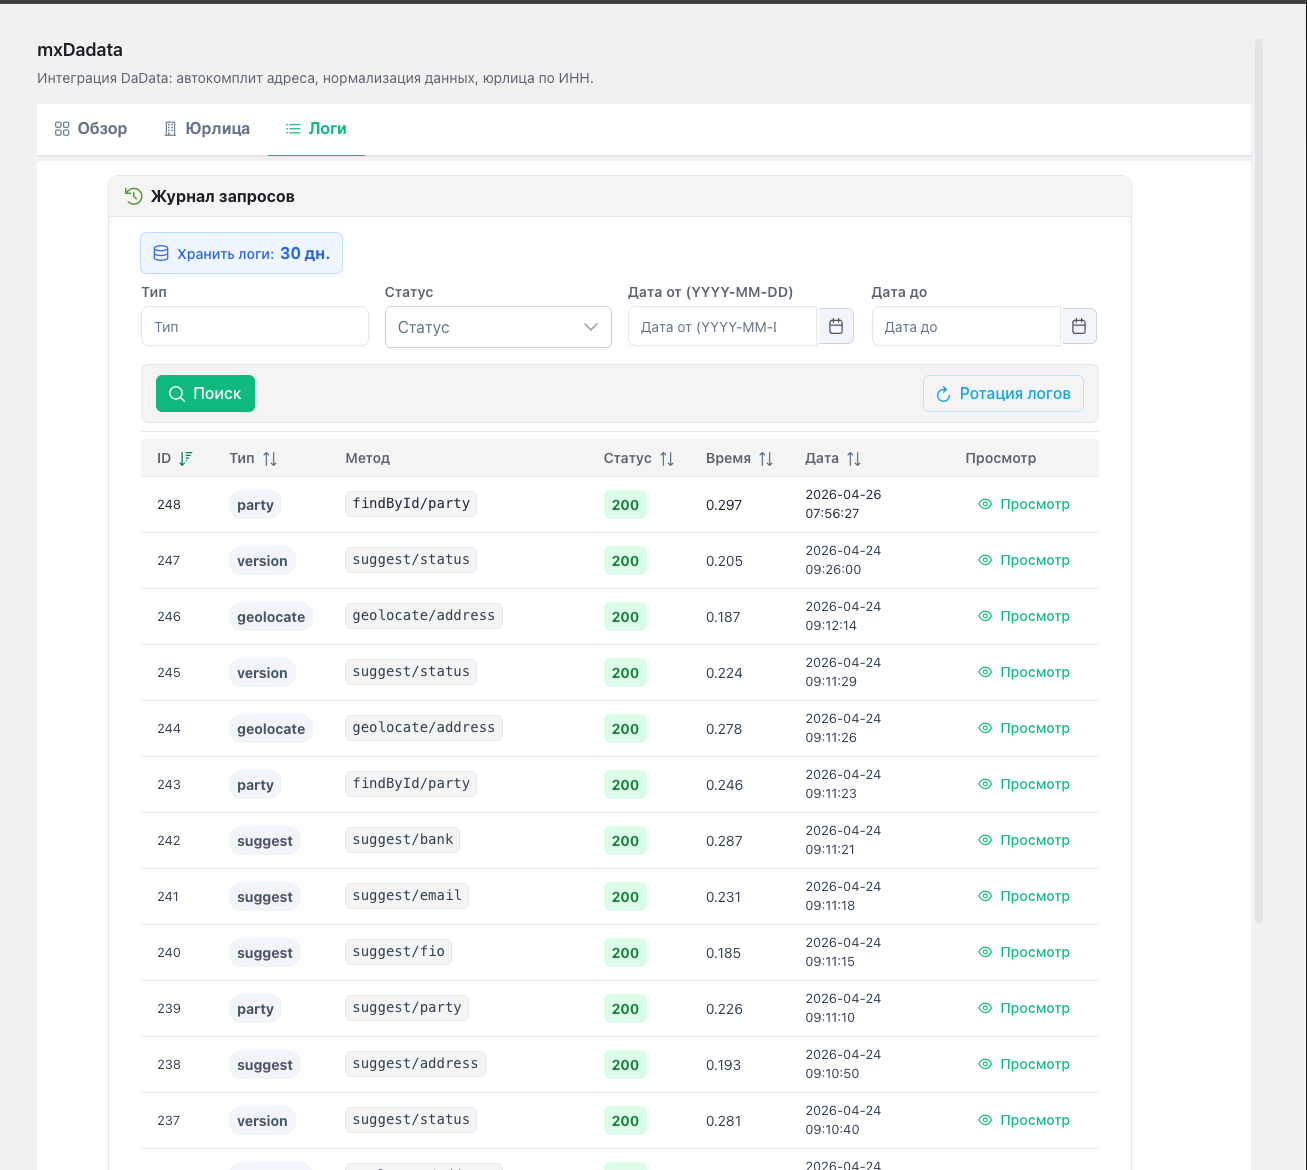Click the eye icon for log 244
This screenshot has height=1170, width=1307.
(985, 728)
